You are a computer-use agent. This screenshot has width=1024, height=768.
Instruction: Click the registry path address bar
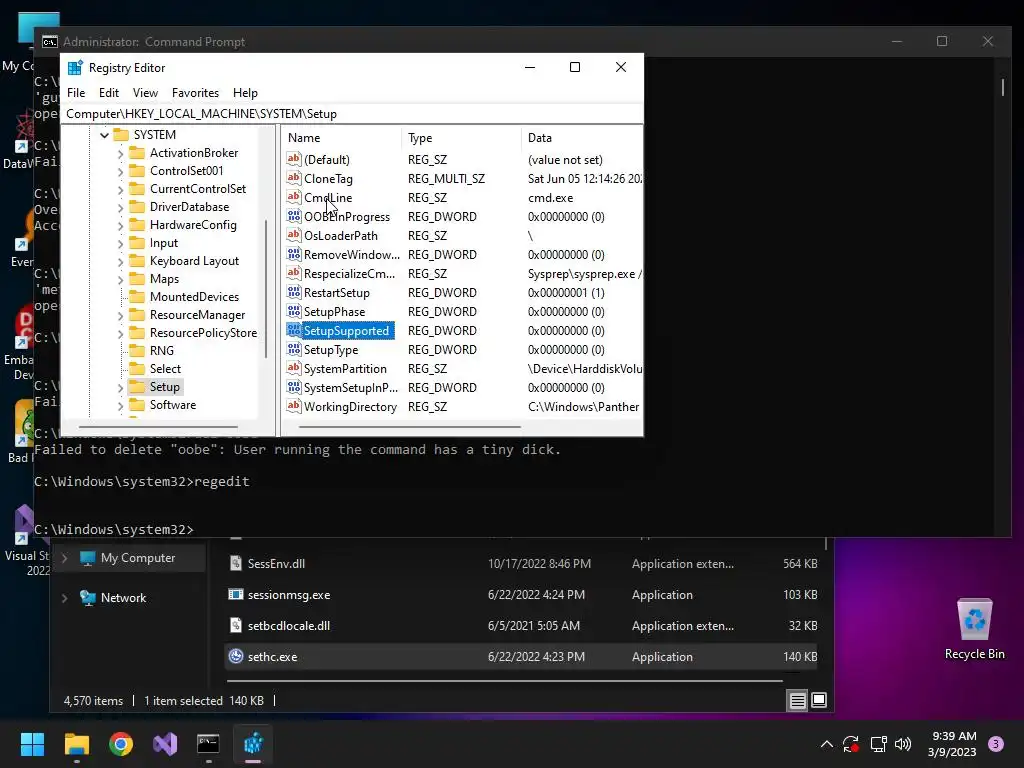[x=352, y=114]
